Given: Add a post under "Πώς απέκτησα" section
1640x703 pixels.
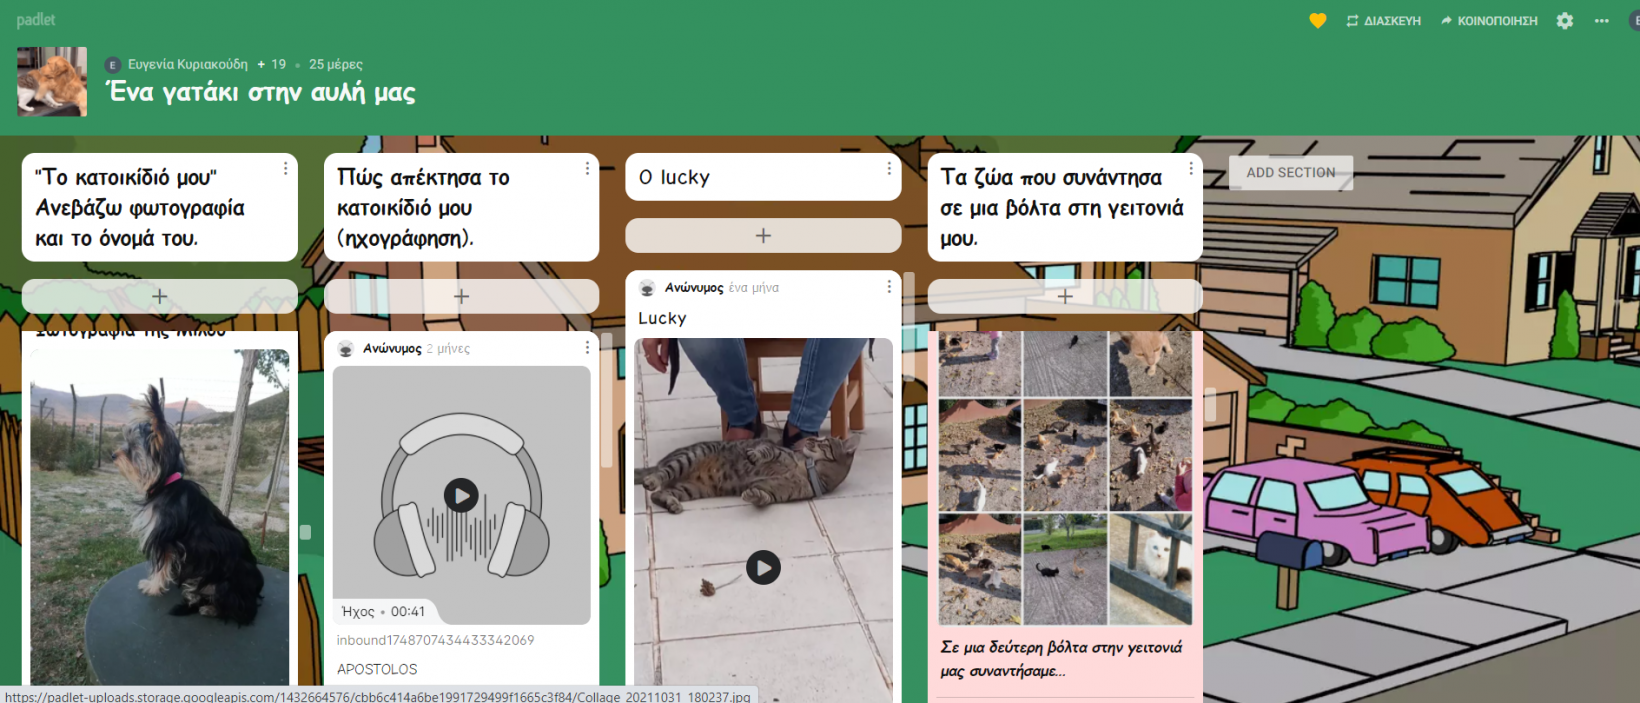Looking at the screenshot, I should 462,296.
